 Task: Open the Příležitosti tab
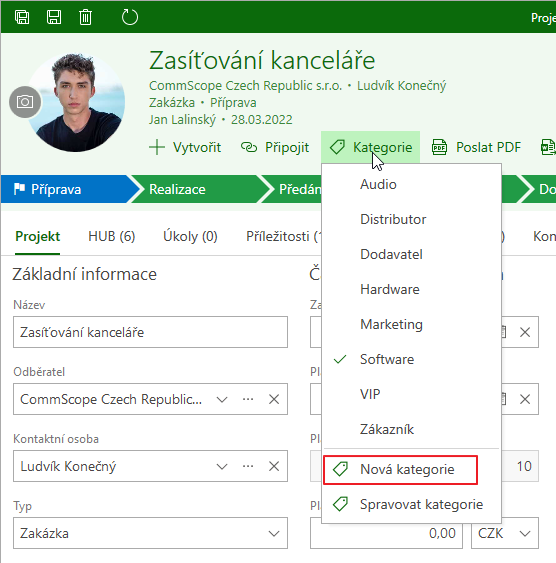[283, 237]
